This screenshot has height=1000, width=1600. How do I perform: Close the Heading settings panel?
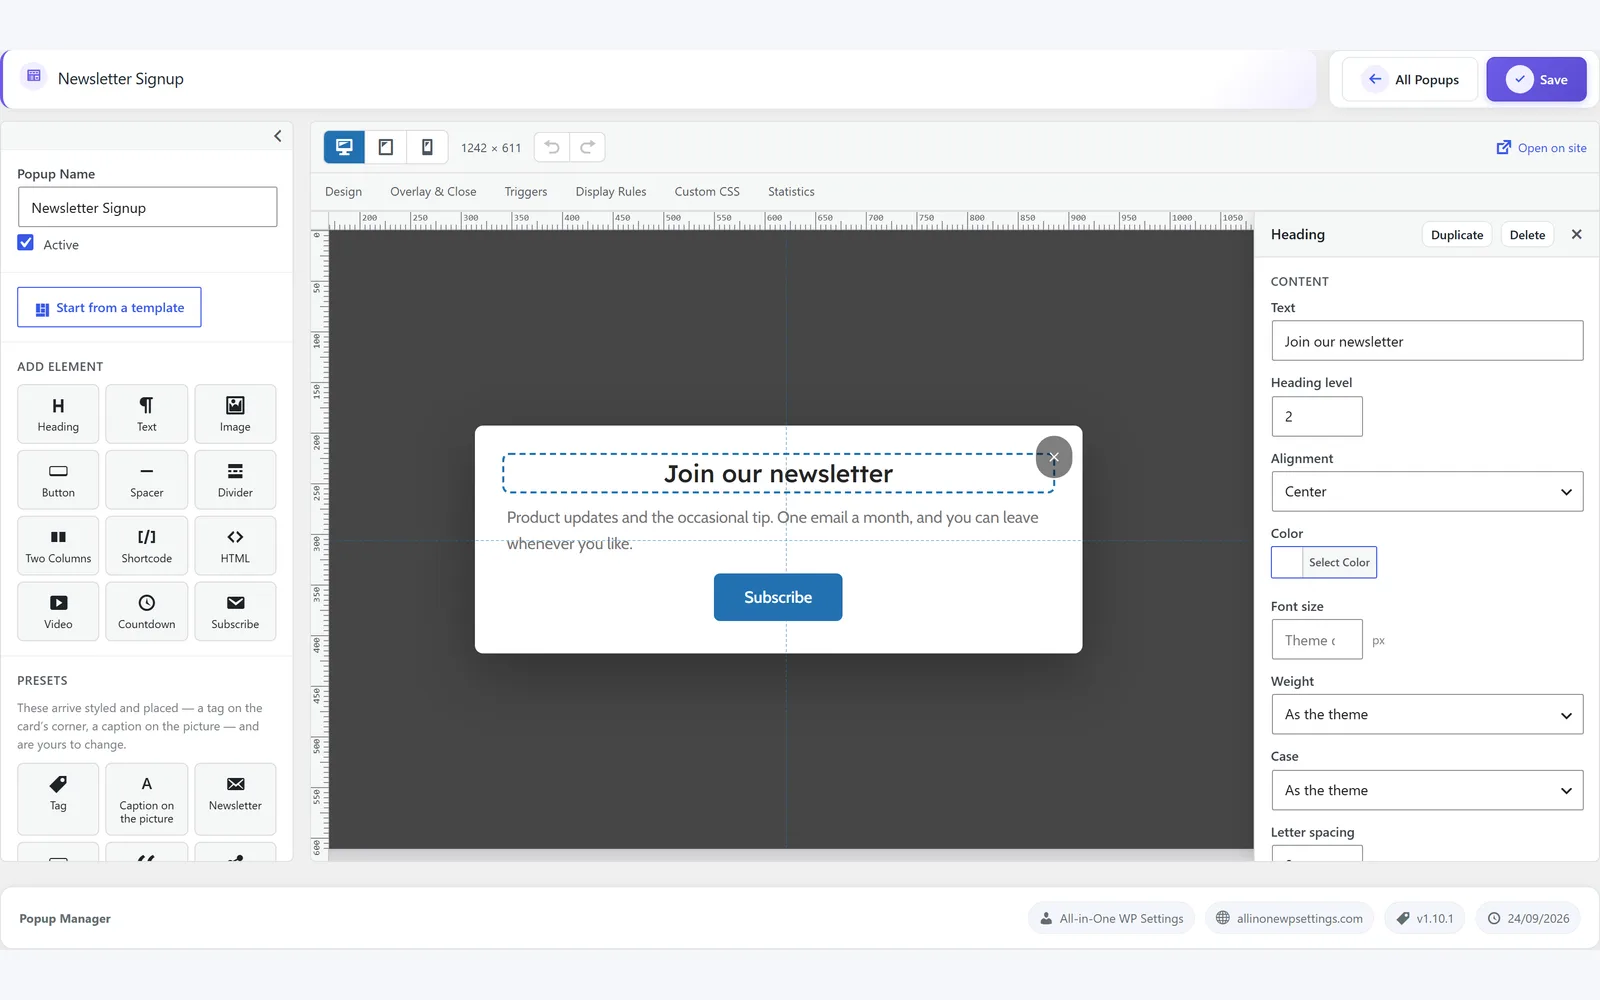coord(1577,235)
